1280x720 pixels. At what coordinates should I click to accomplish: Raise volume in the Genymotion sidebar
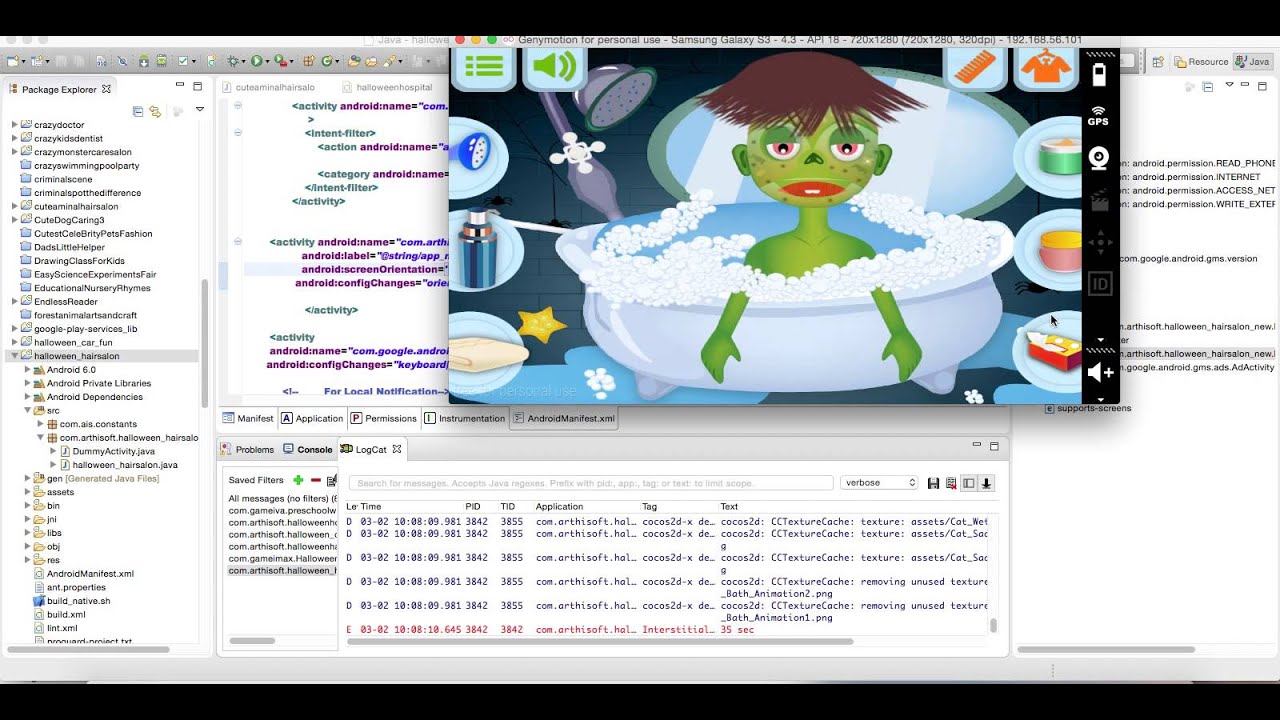pyautogui.click(x=1100, y=372)
